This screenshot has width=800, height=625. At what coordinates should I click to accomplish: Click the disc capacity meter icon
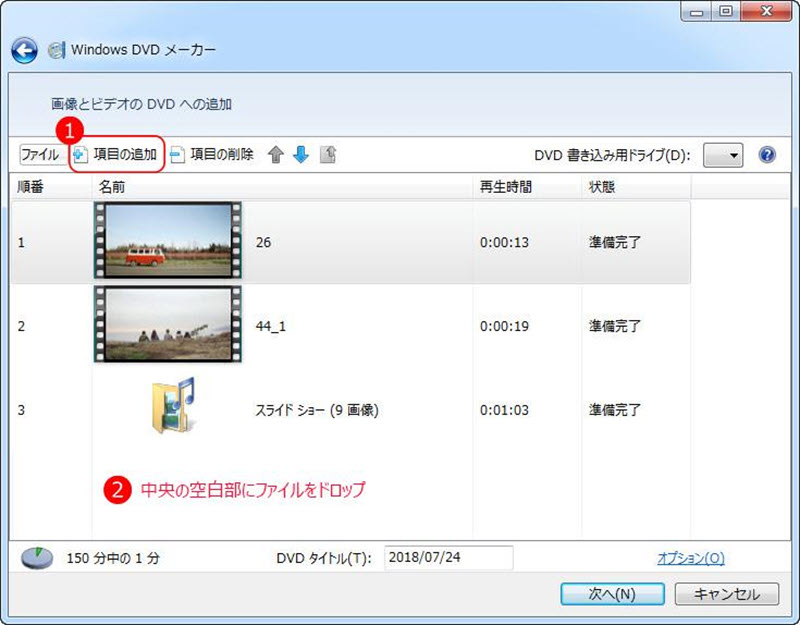(36, 559)
